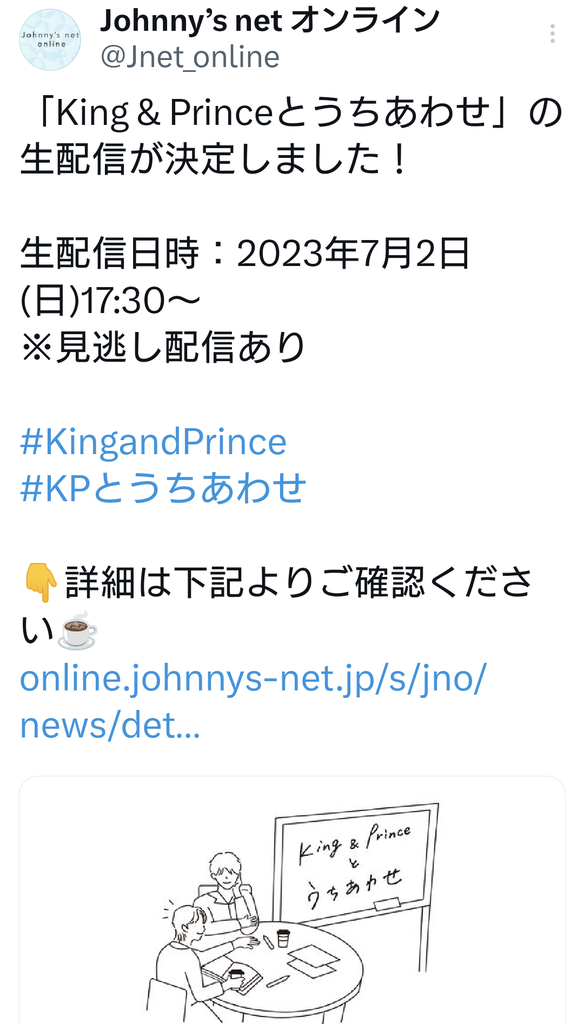Open the link preview card illustration
Viewport: 584px width, 1024px height.
(292, 900)
